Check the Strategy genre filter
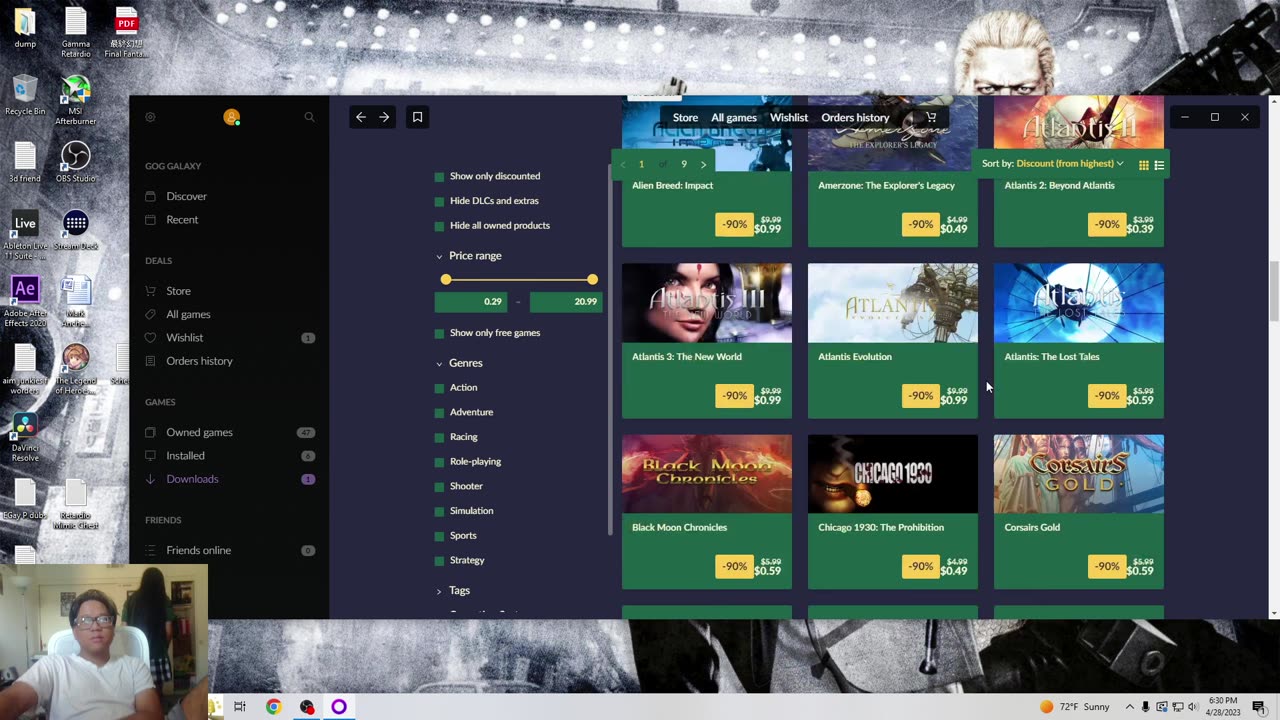This screenshot has width=1280, height=720. click(439, 560)
